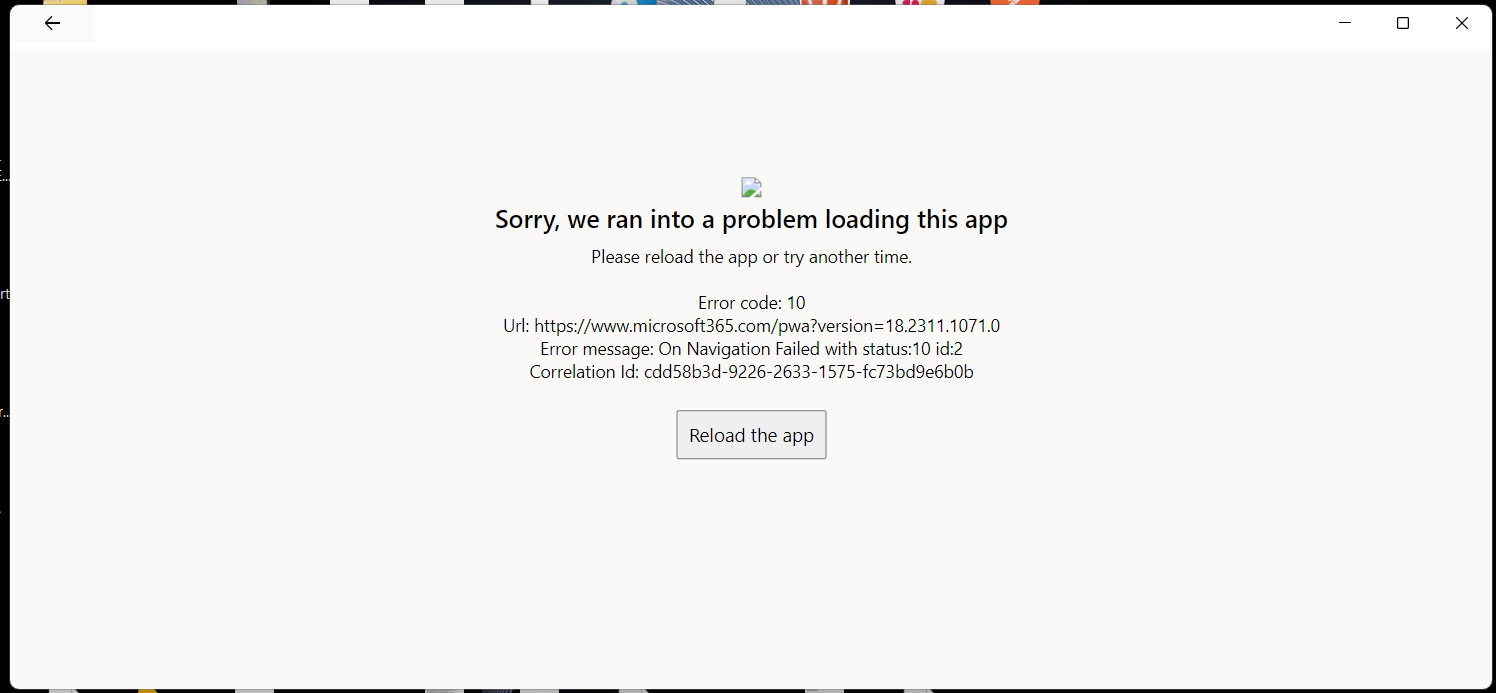Select the orange desktop icon behind the title bar
The height and width of the screenshot is (693, 1496).
(x=1015, y=2)
